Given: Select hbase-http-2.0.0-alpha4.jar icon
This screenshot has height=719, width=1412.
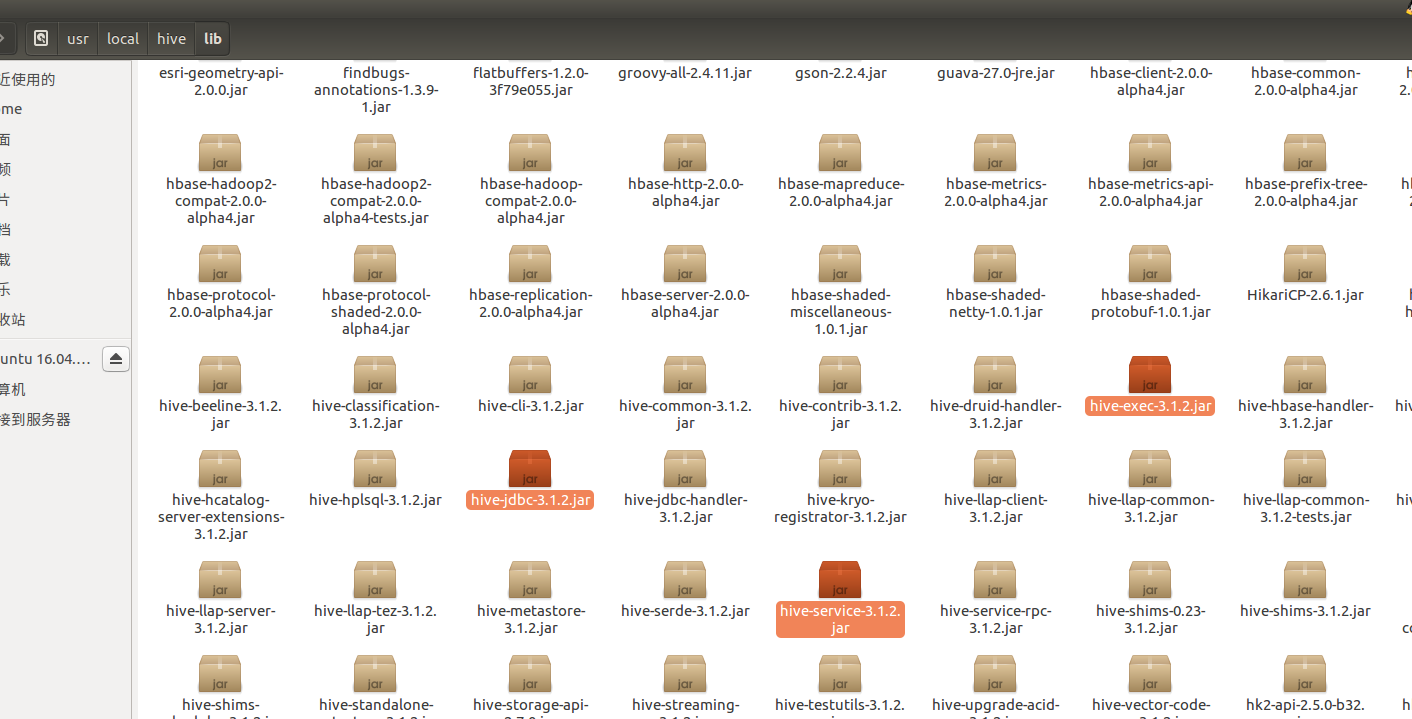Looking at the screenshot, I should [x=685, y=153].
